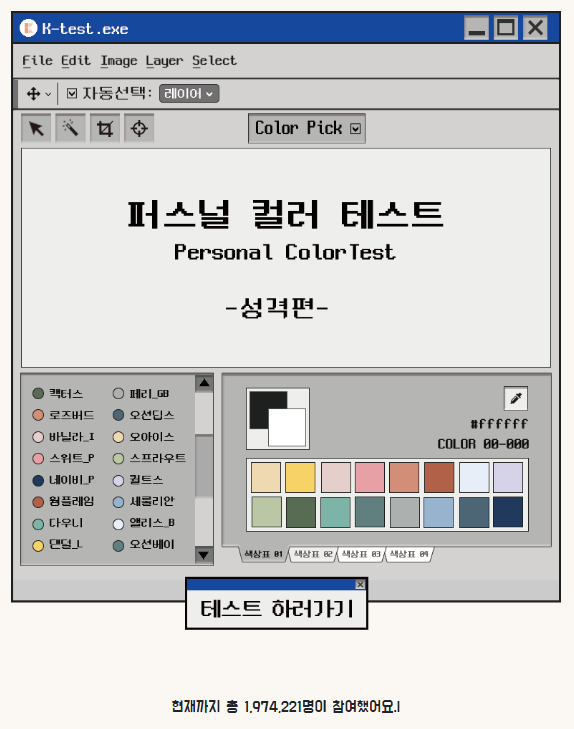Choose the 오션베이 color option
Viewport: 574px width, 729px height.
coord(143,544)
